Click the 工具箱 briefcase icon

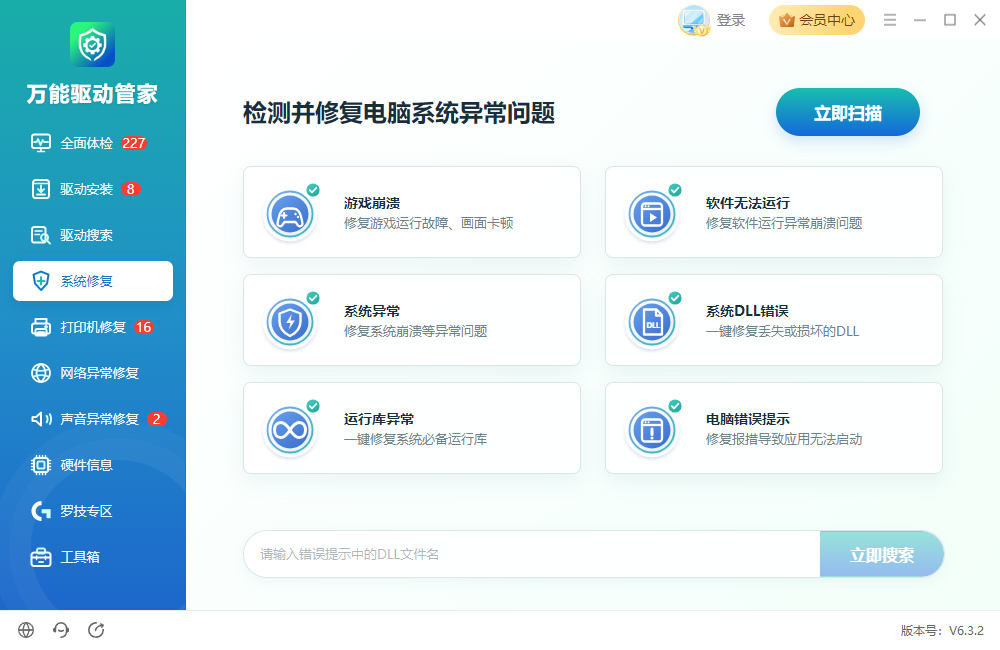(41, 557)
